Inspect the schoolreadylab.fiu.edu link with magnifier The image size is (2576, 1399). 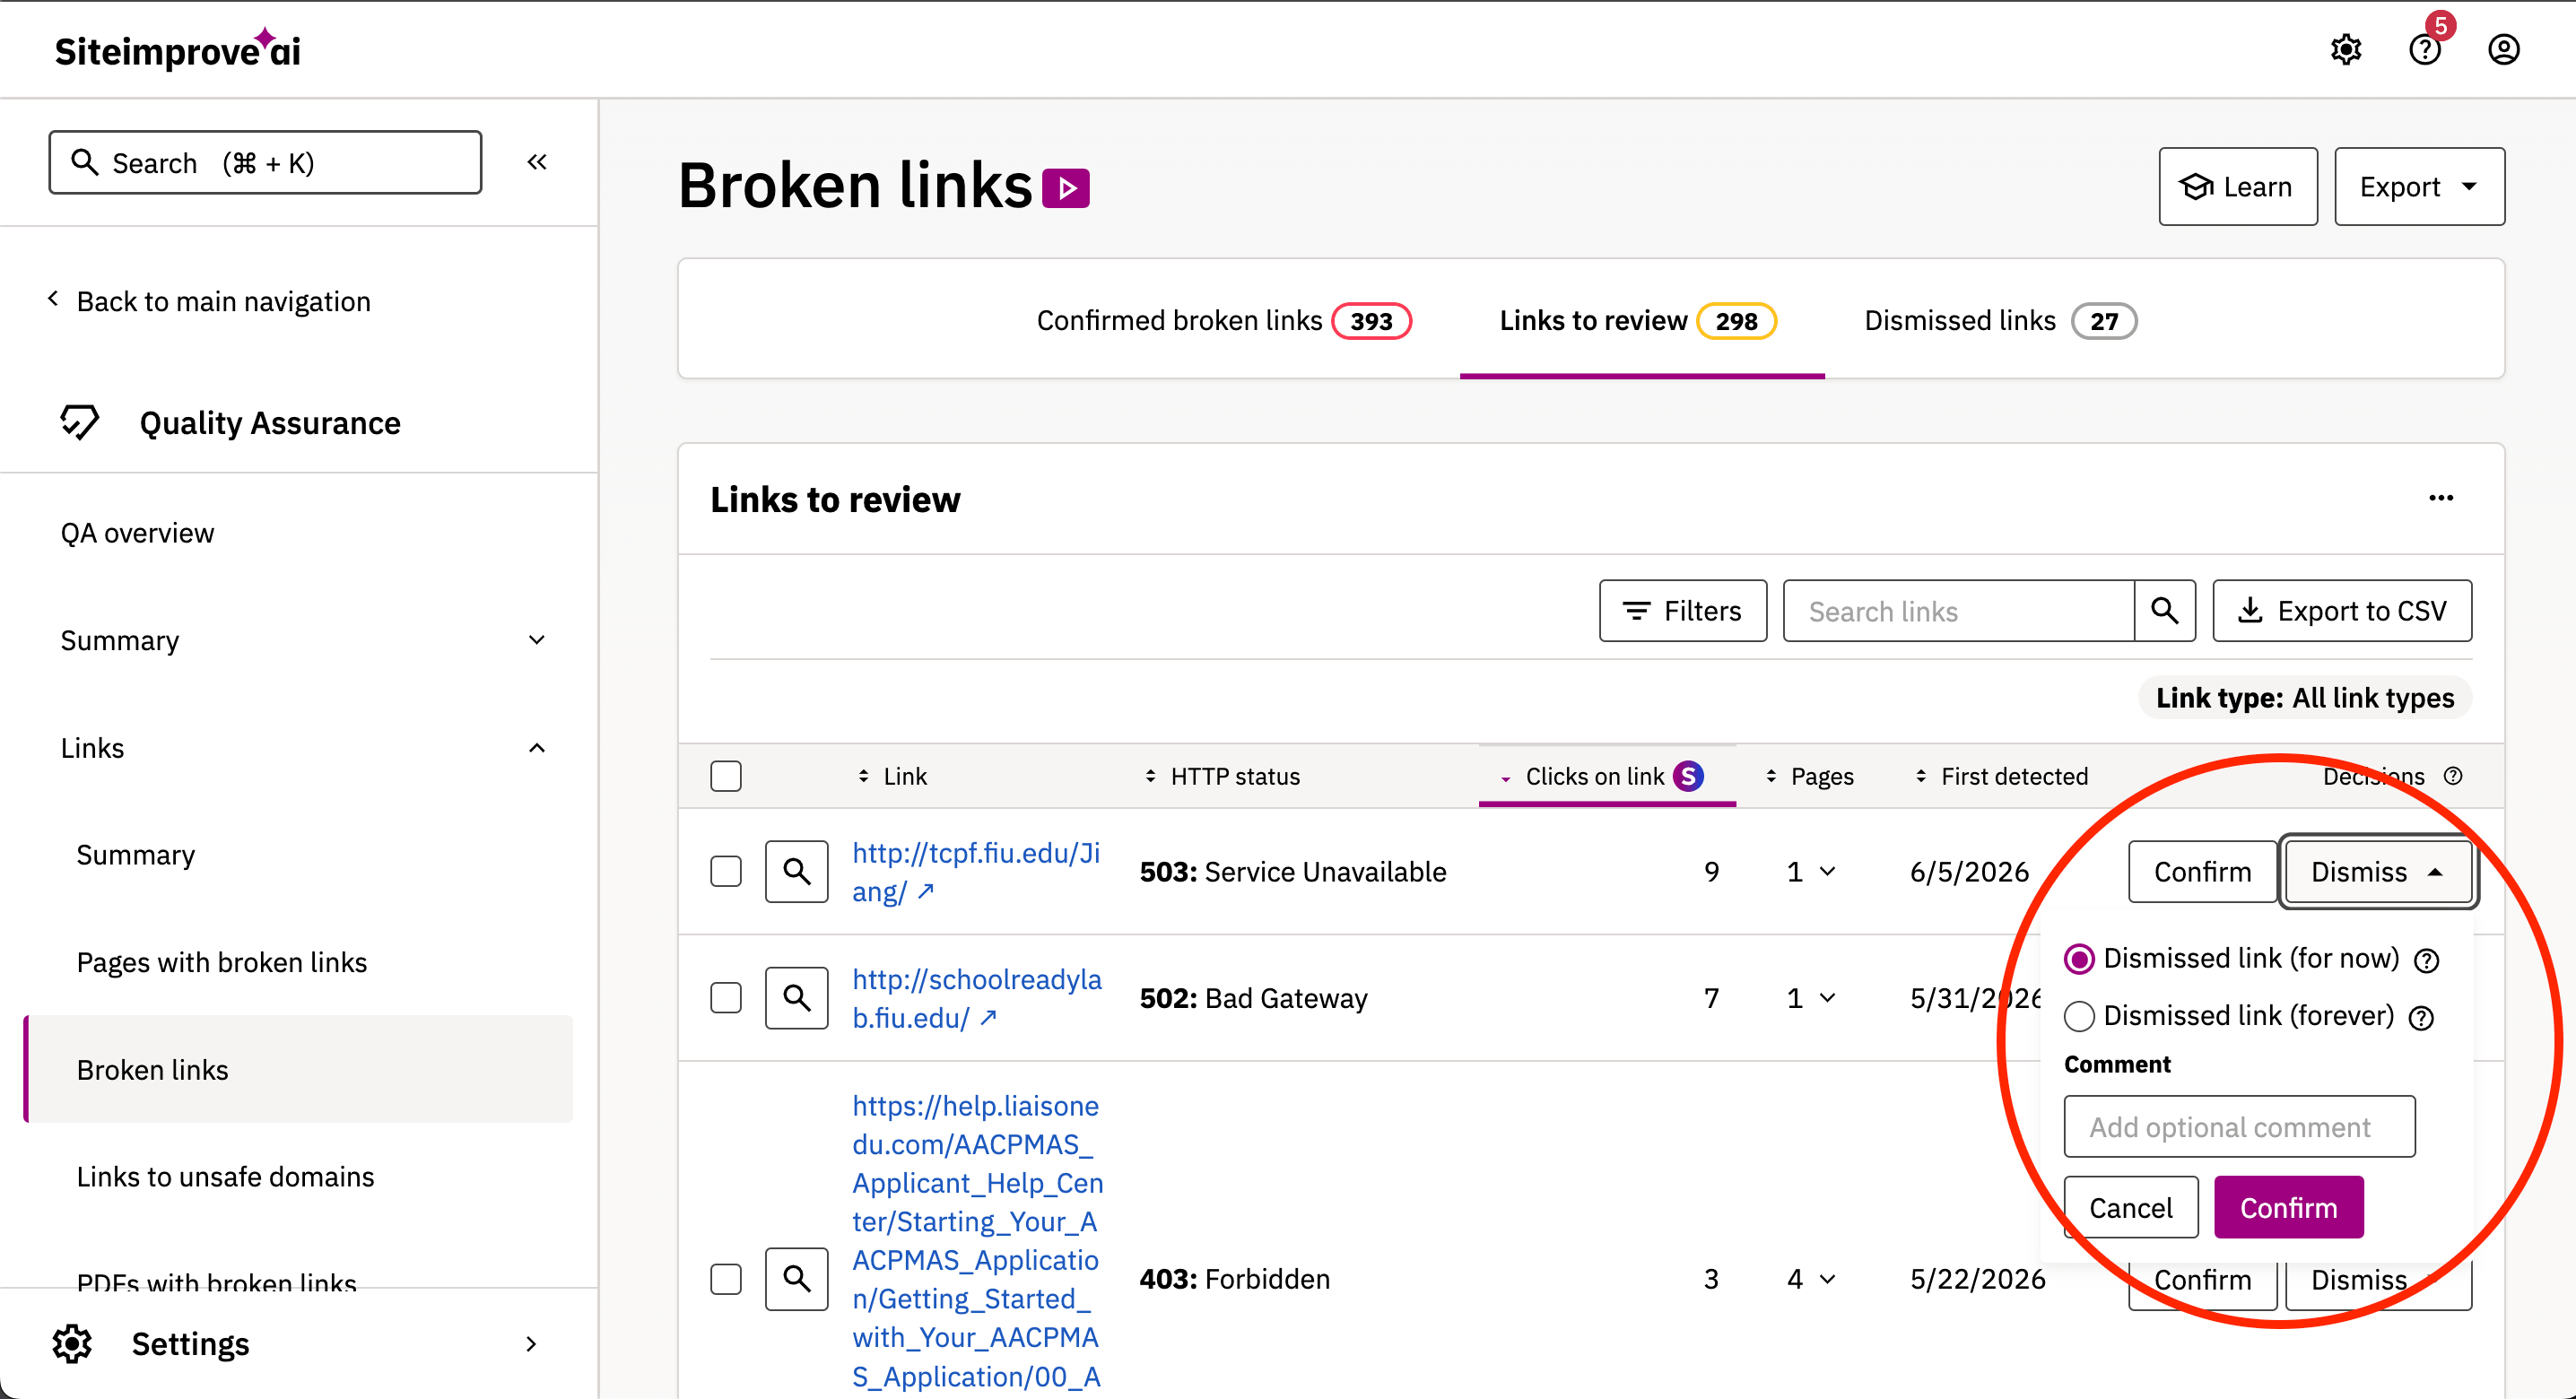[x=797, y=998]
